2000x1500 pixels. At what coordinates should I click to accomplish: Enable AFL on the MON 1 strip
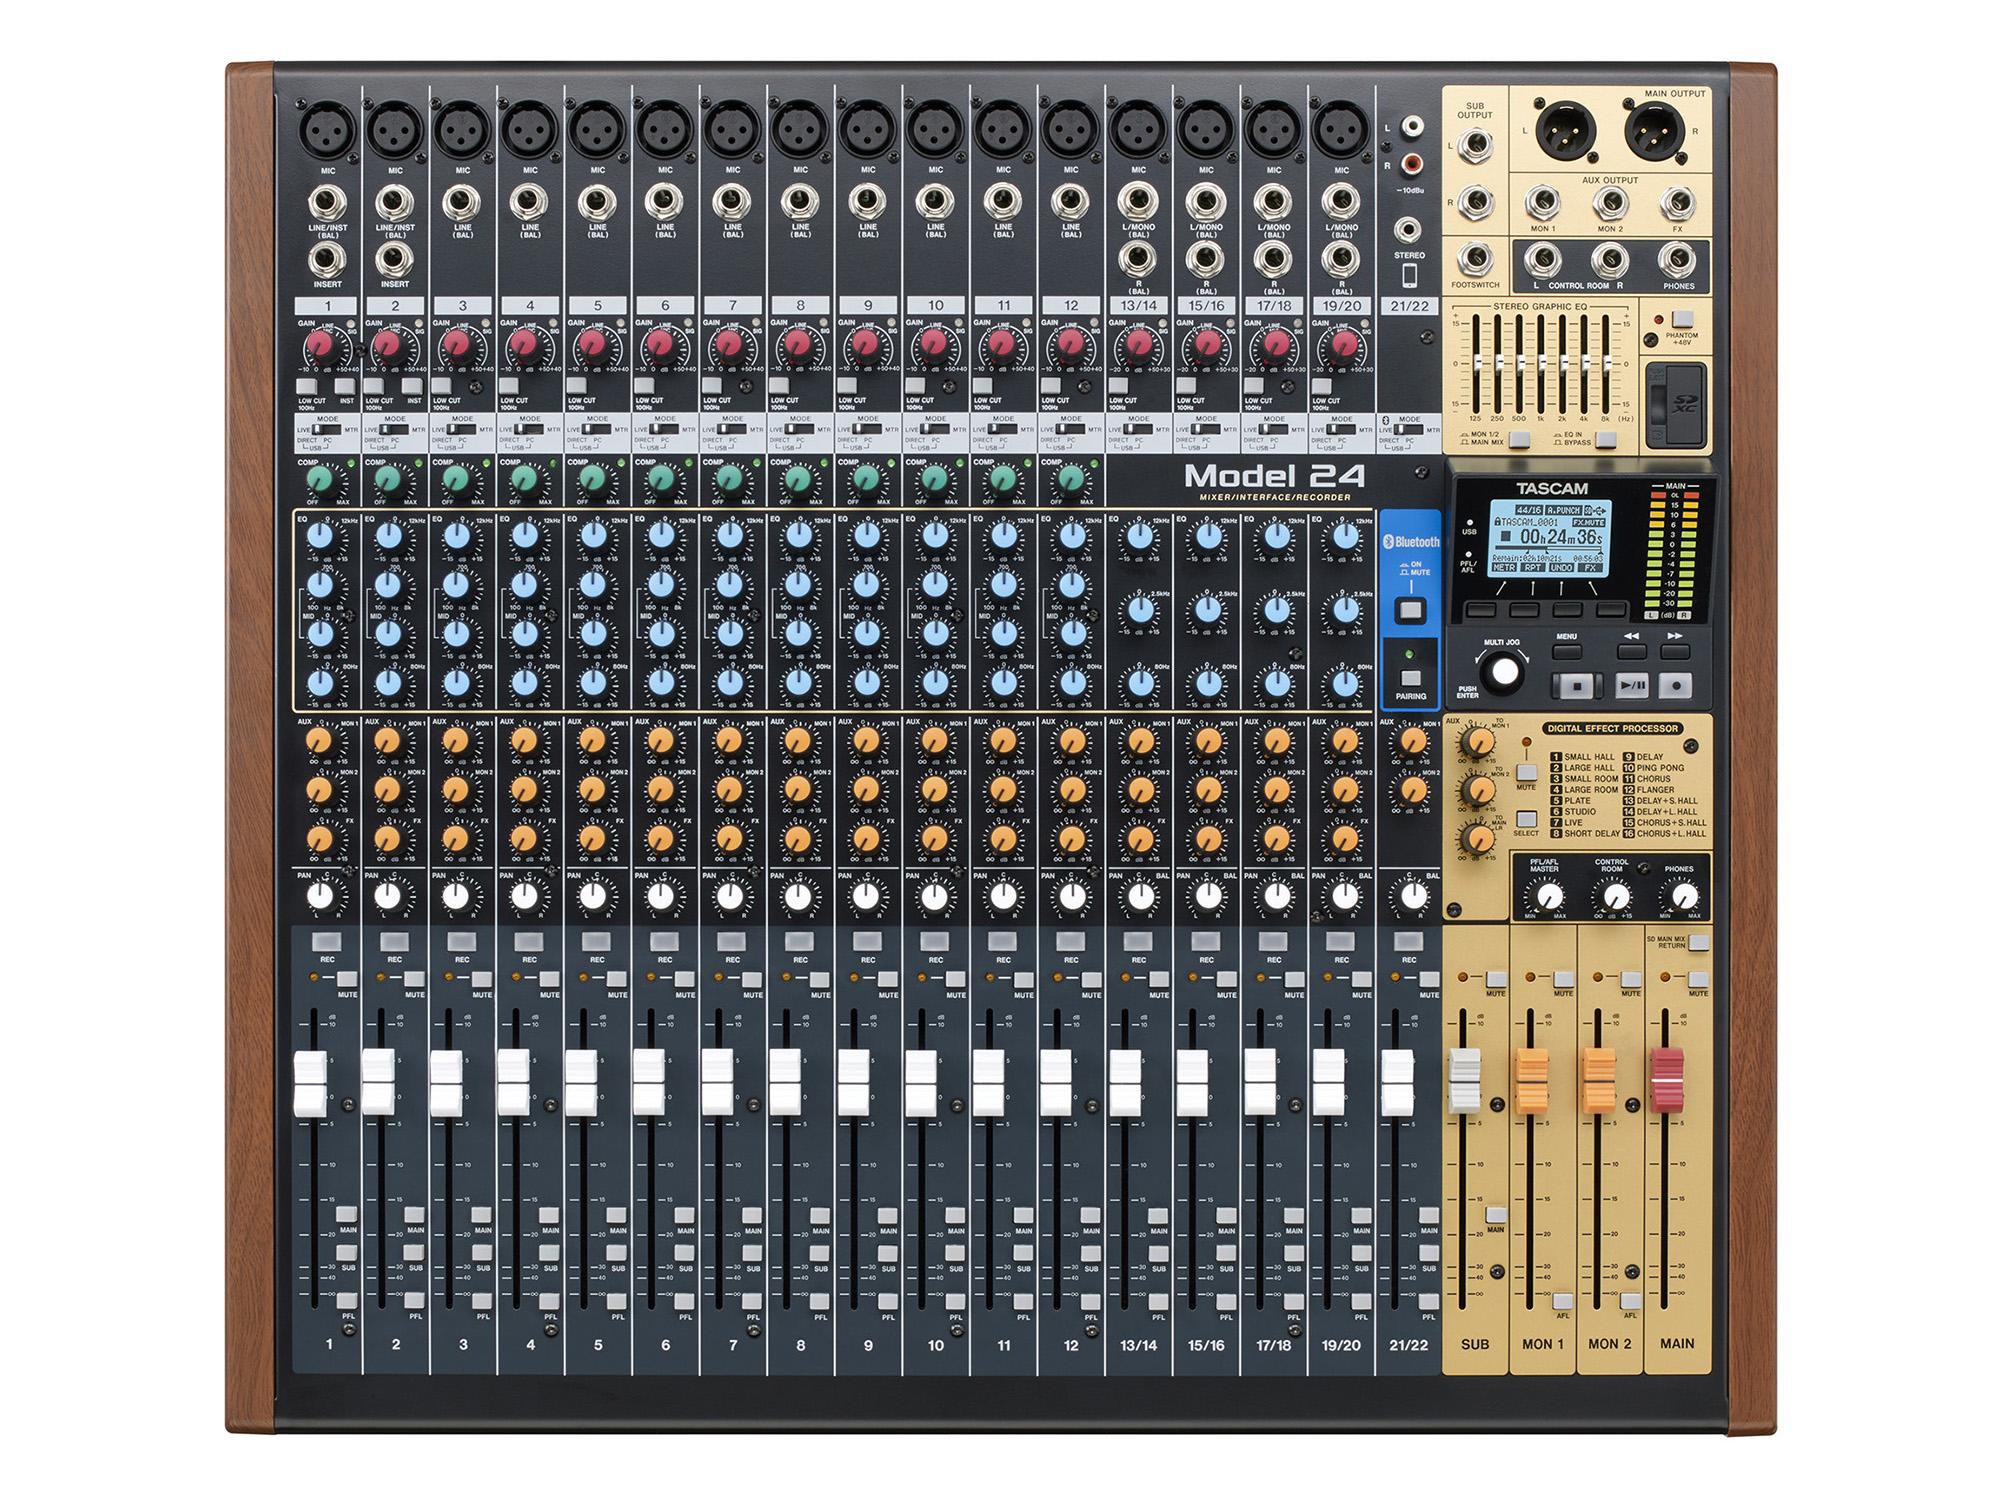click(x=1562, y=1300)
